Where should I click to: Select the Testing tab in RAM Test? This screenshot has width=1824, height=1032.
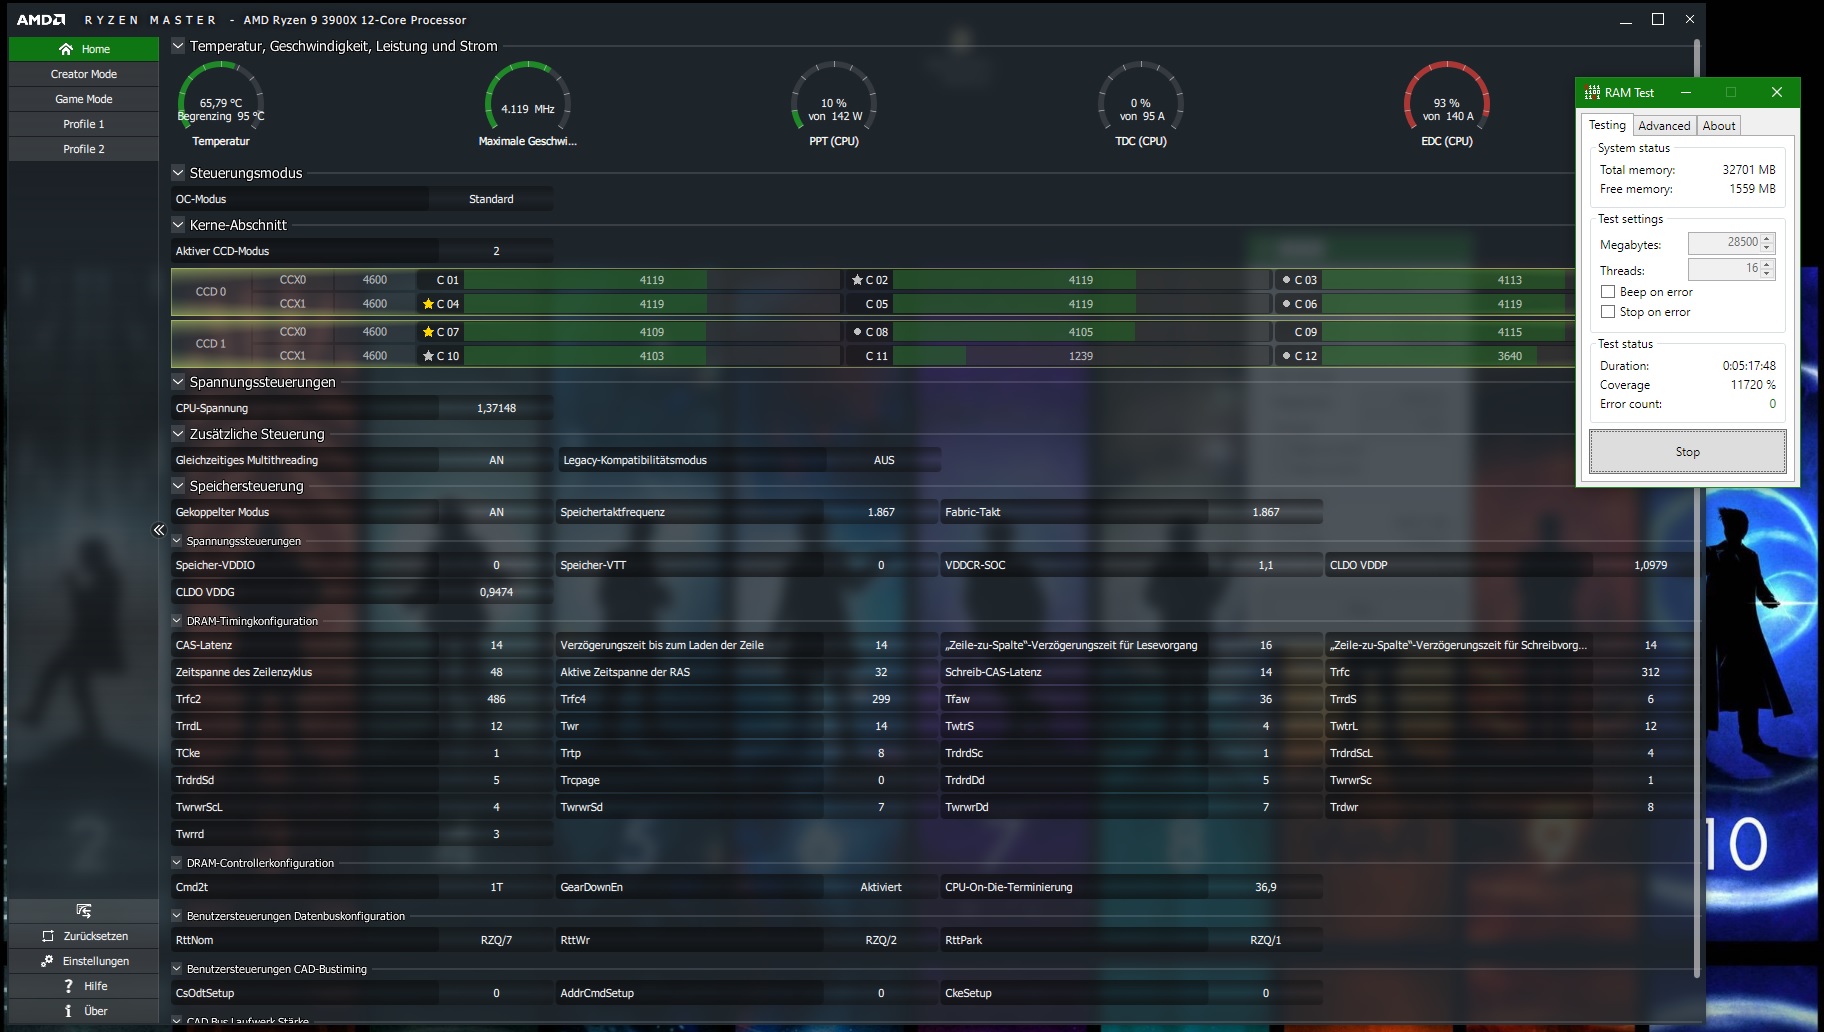1607,125
